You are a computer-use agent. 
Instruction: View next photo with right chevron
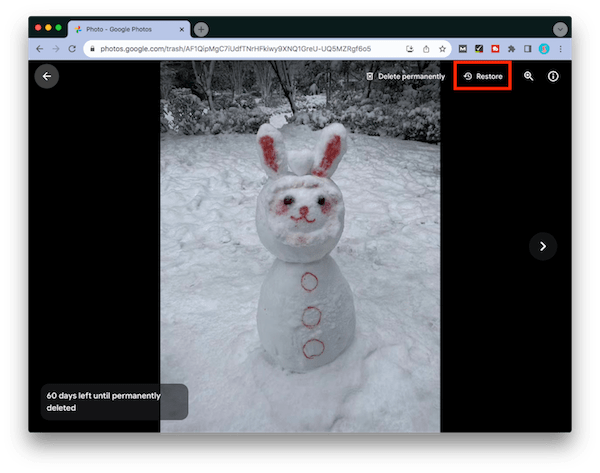(542, 246)
